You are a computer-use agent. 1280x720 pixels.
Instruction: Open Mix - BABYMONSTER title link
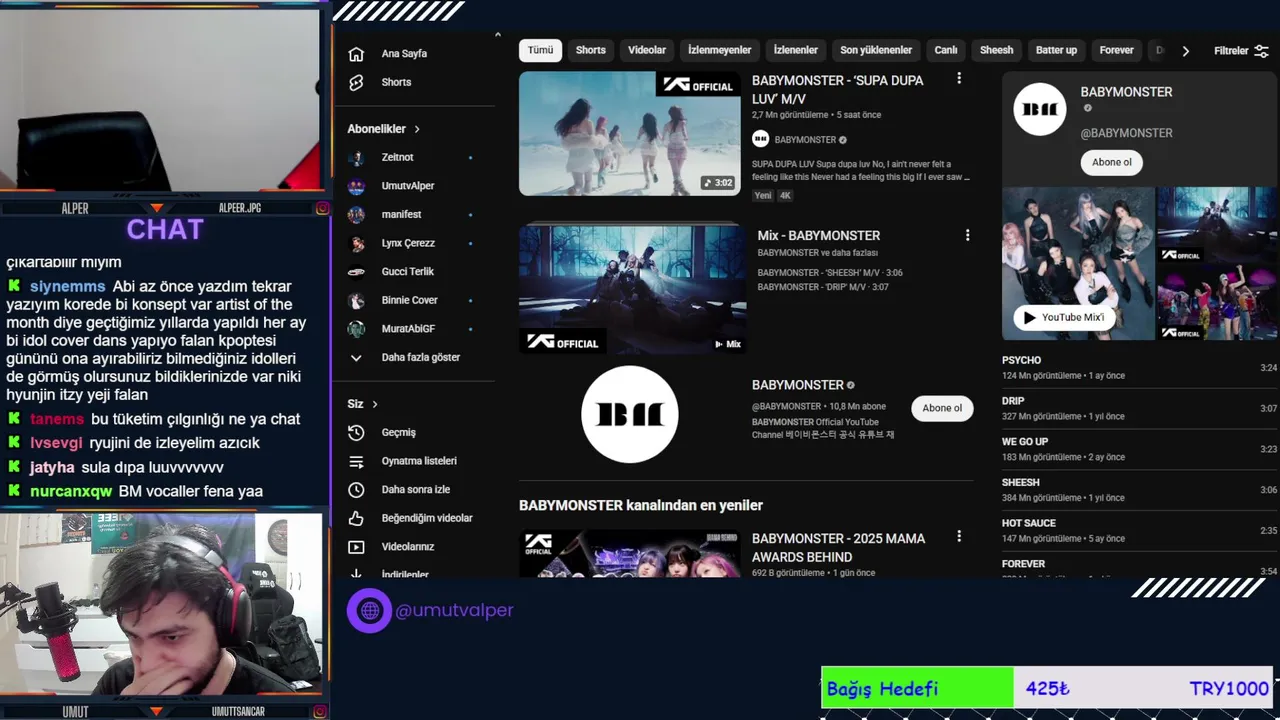click(819, 235)
